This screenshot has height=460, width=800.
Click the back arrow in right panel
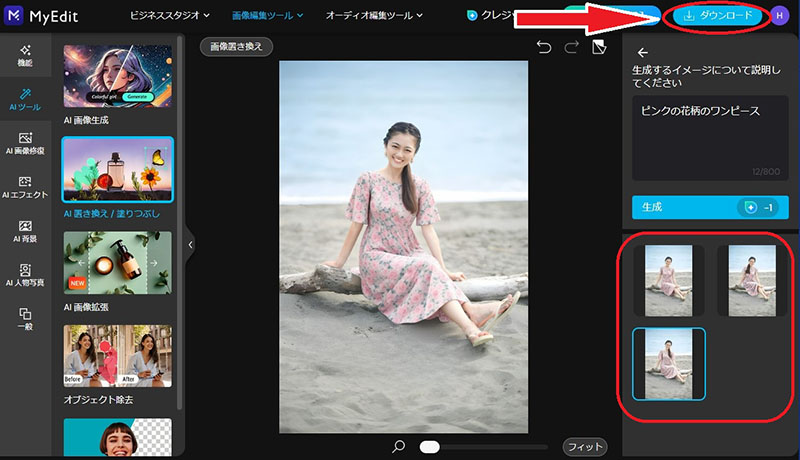coord(643,53)
